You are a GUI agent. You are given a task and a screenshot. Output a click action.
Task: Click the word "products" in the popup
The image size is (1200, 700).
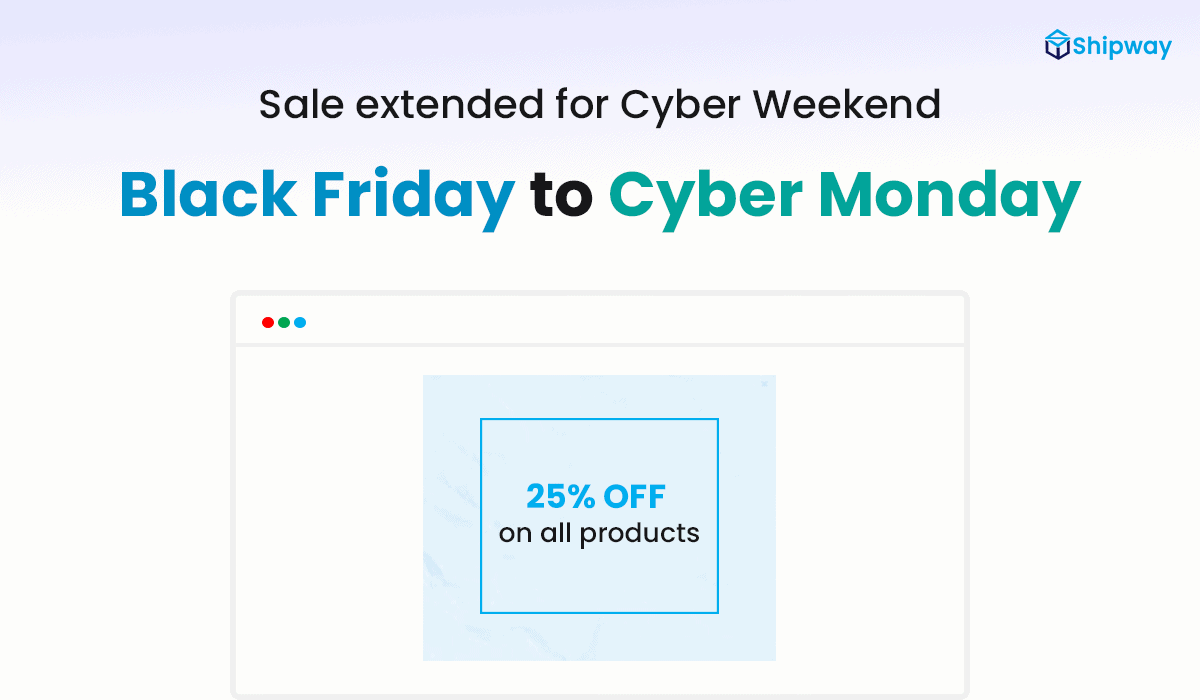pos(640,534)
